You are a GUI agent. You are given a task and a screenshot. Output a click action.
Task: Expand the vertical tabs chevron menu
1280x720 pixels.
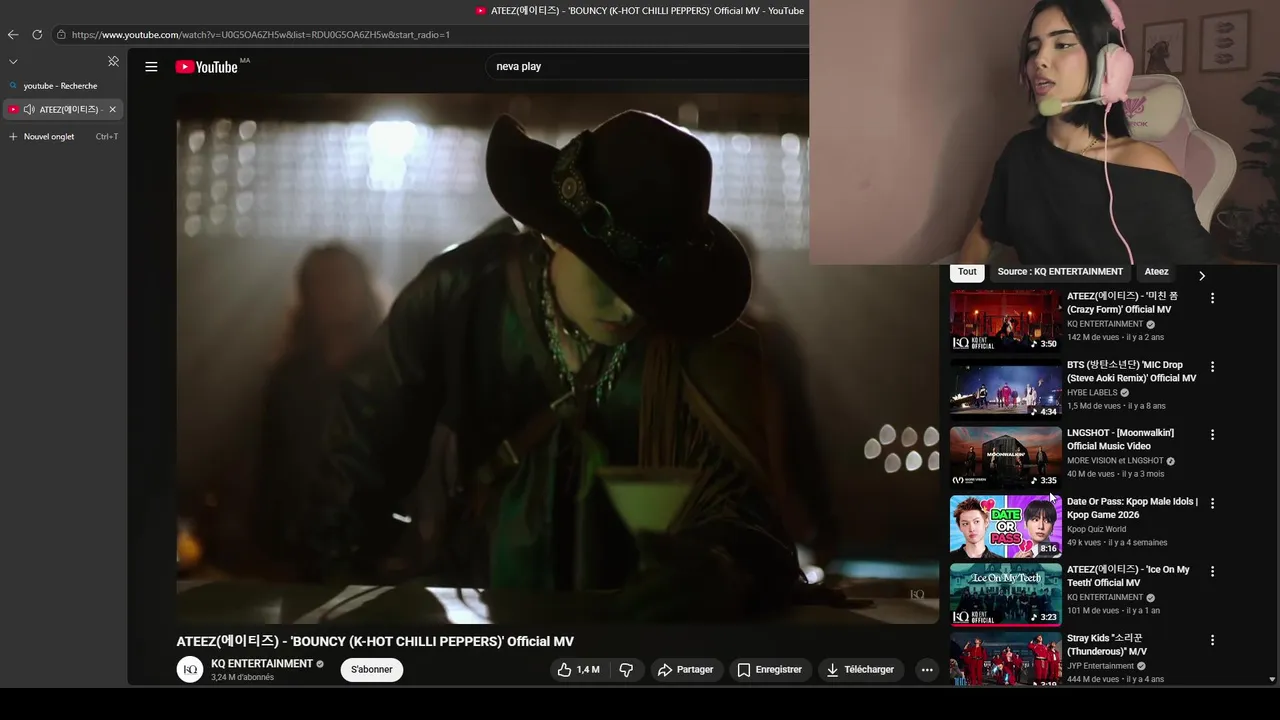click(x=13, y=62)
